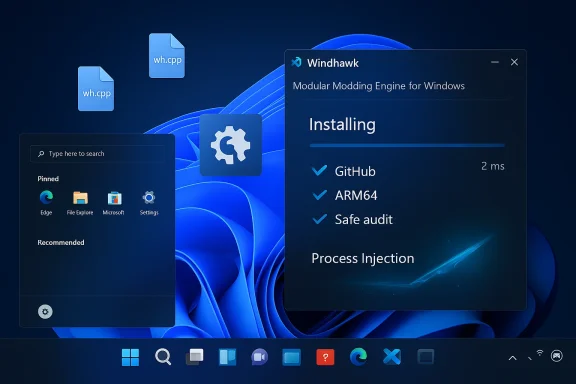Open File Explorer from Pinned apps

(80, 202)
